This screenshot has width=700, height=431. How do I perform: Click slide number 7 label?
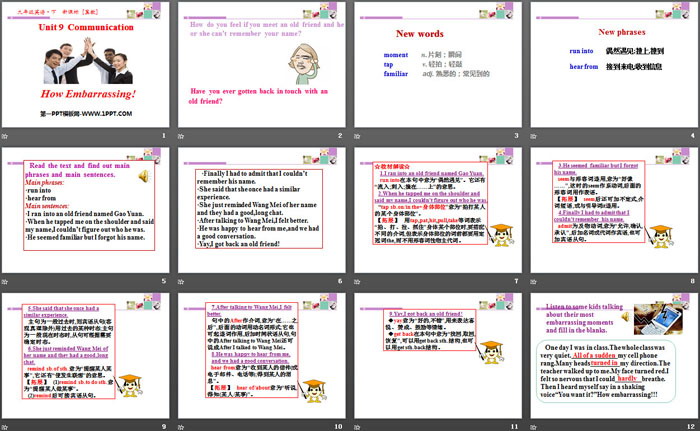click(517, 281)
